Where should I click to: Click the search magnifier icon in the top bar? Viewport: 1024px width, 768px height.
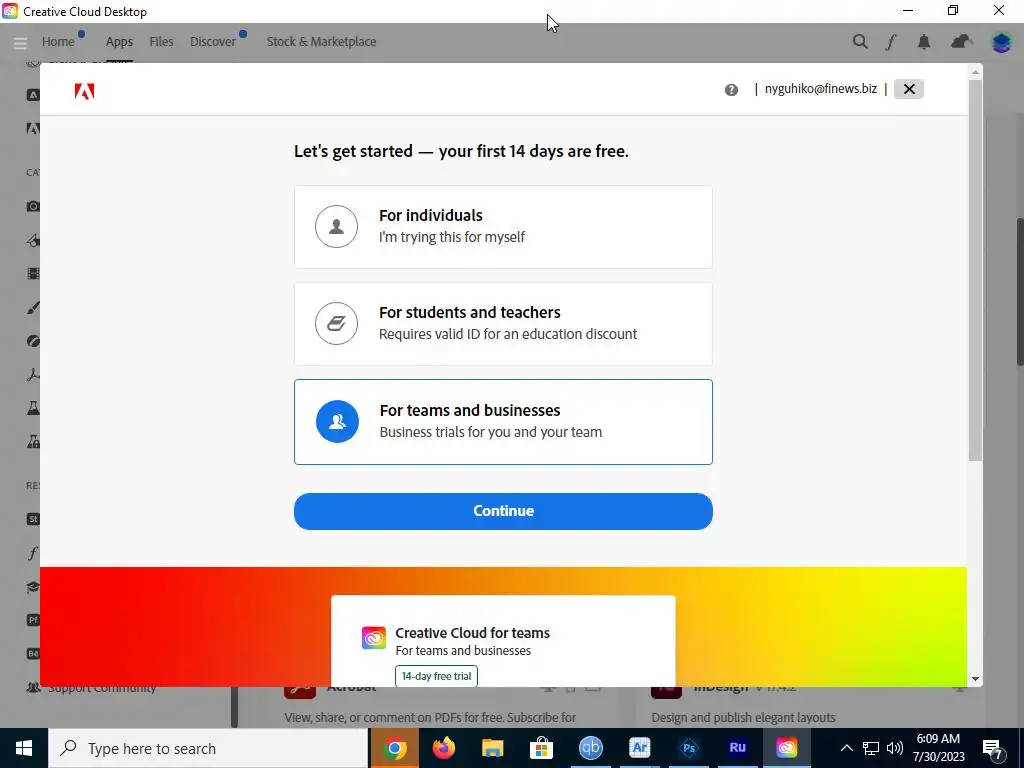[860, 42]
